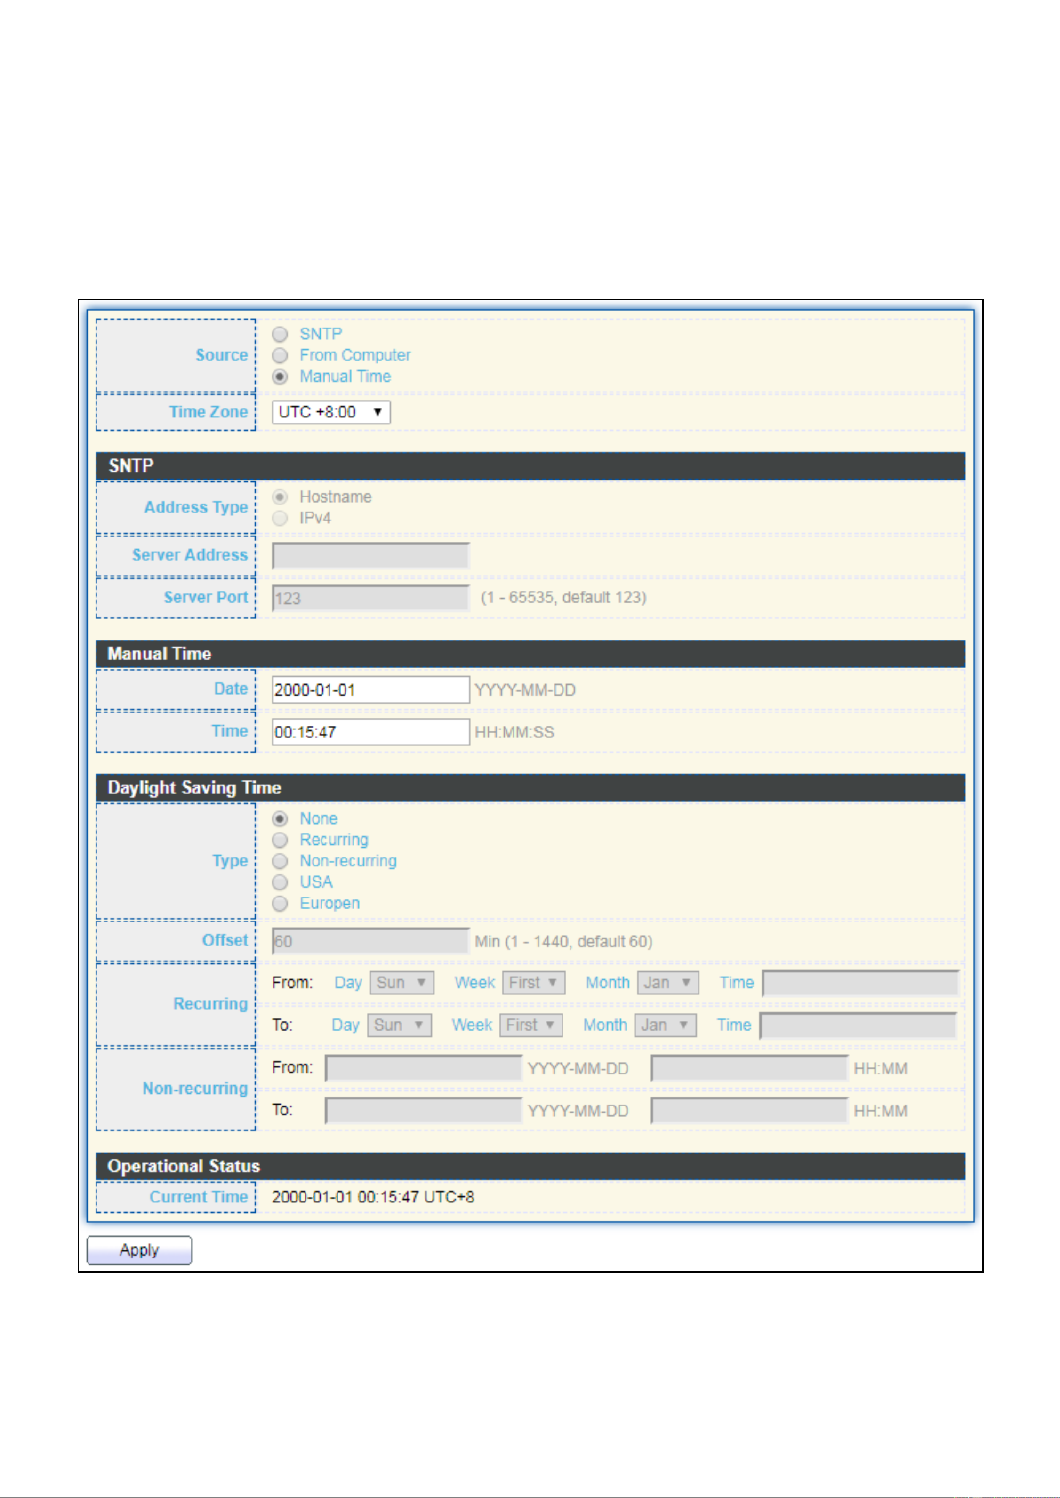Open Recurring To Day dropdown
1060x1498 pixels.
(x=400, y=1025)
